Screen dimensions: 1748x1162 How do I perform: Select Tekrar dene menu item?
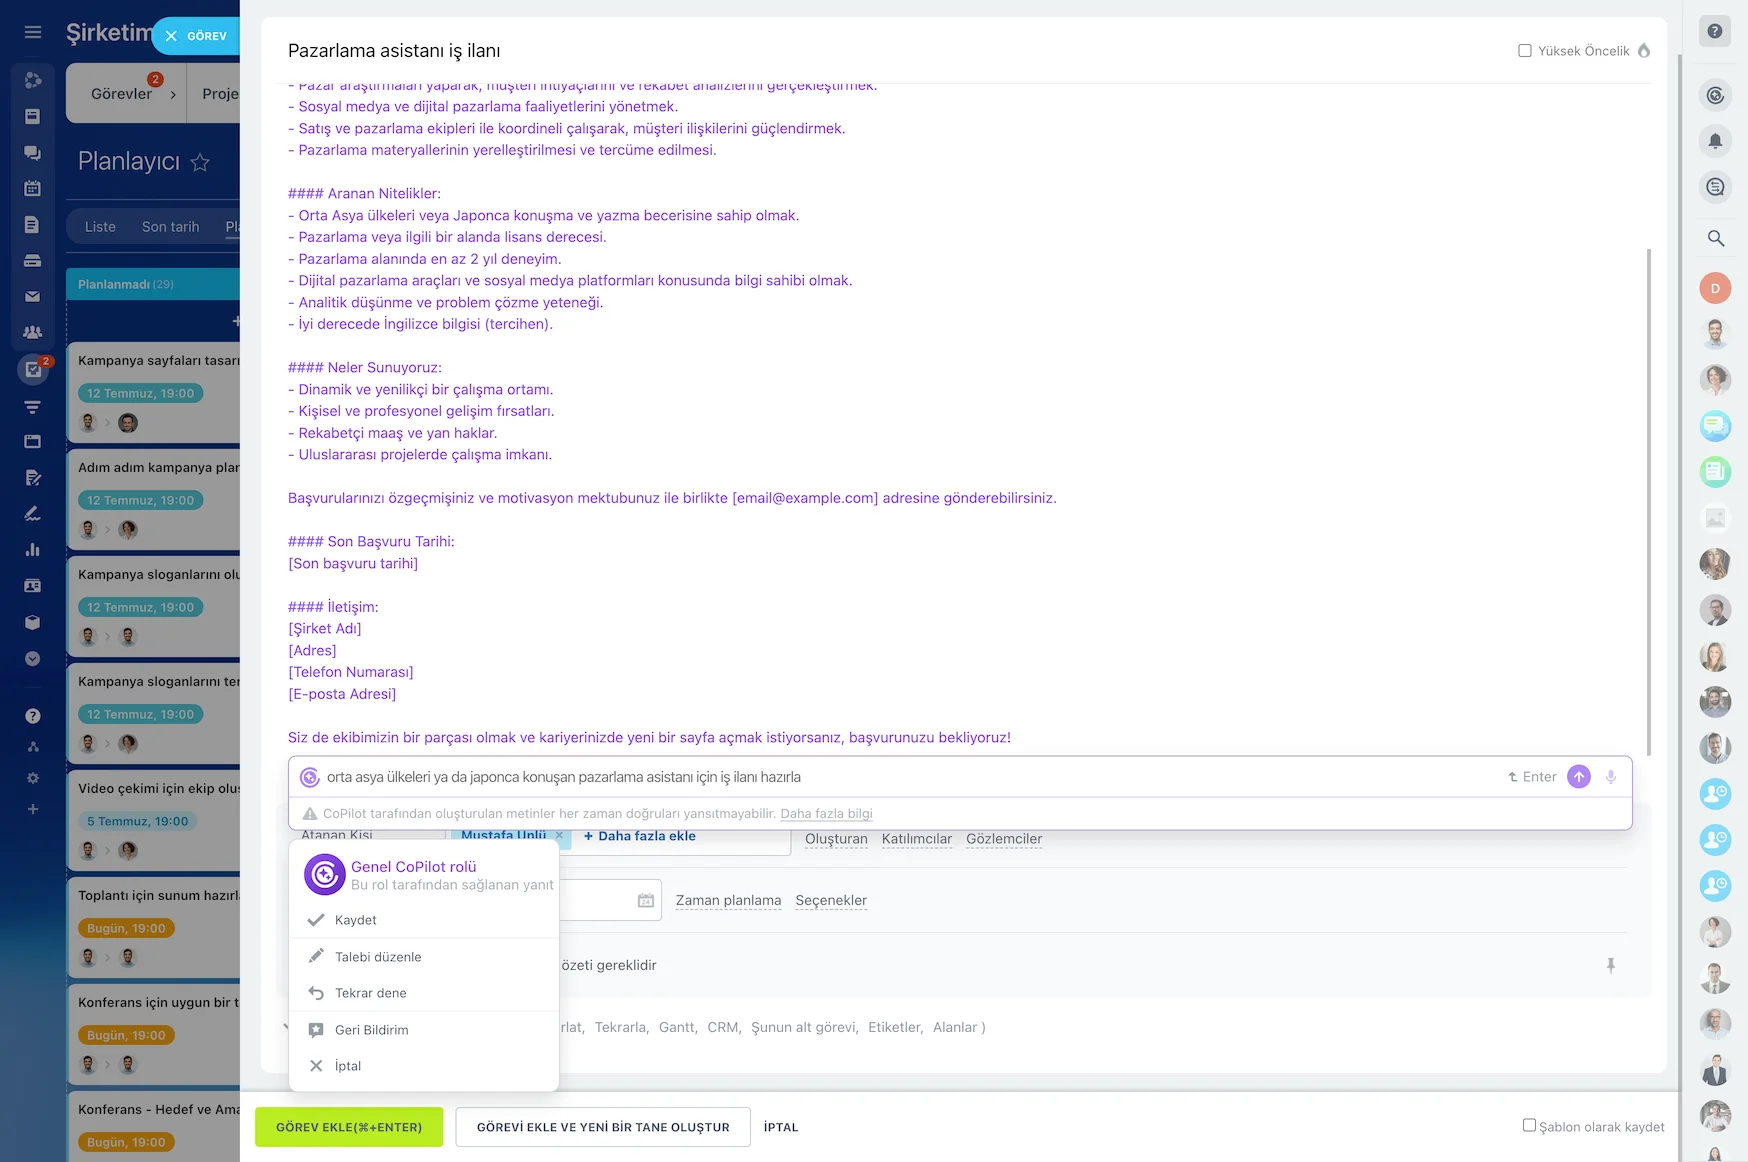423,993
